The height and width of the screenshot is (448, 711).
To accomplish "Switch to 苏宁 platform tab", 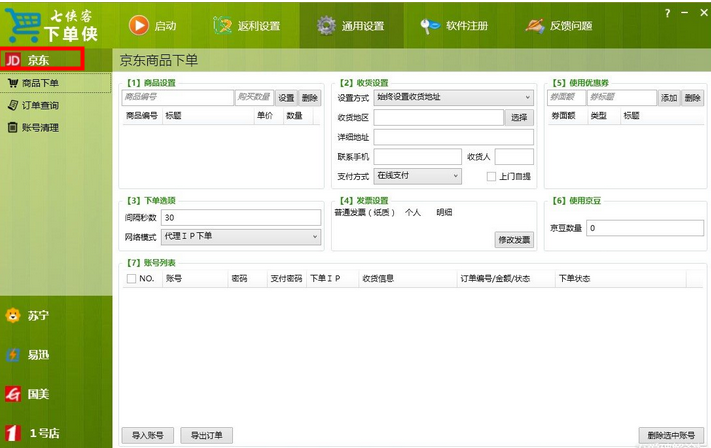I will [55, 315].
